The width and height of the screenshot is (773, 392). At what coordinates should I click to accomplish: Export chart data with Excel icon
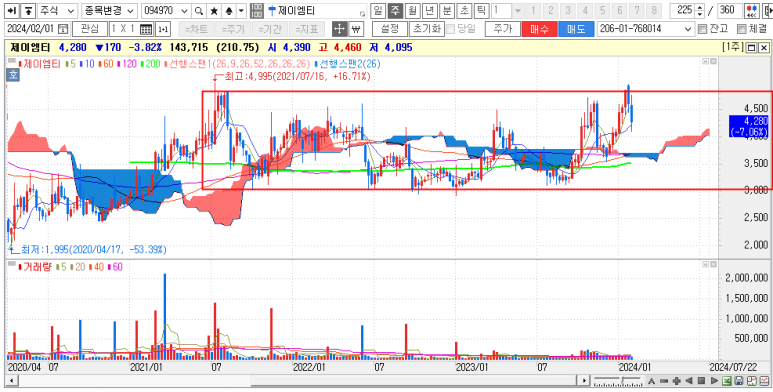[x=727, y=381]
